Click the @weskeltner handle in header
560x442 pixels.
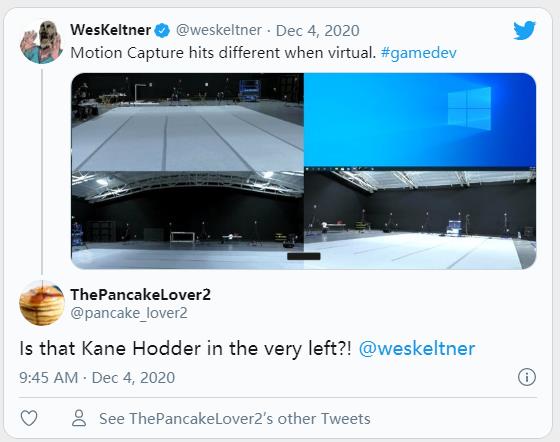click(x=219, y=30)
